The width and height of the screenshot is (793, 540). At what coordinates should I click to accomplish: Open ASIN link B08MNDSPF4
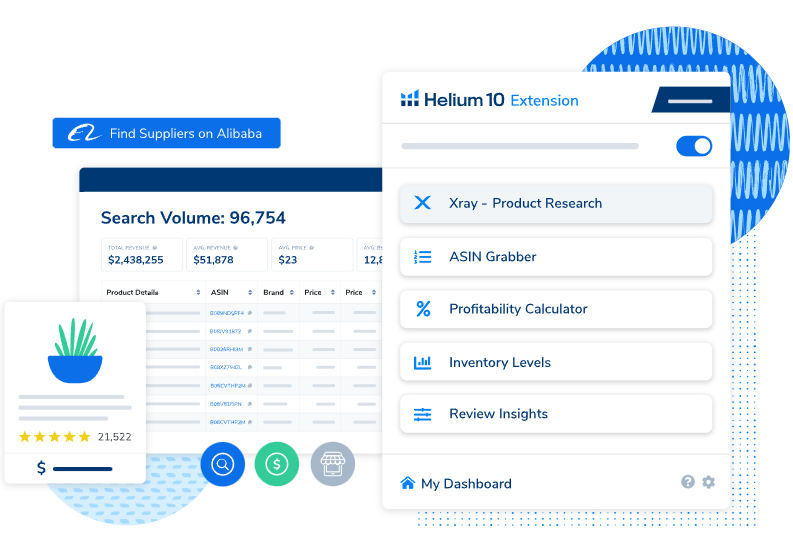coord(227,313)
